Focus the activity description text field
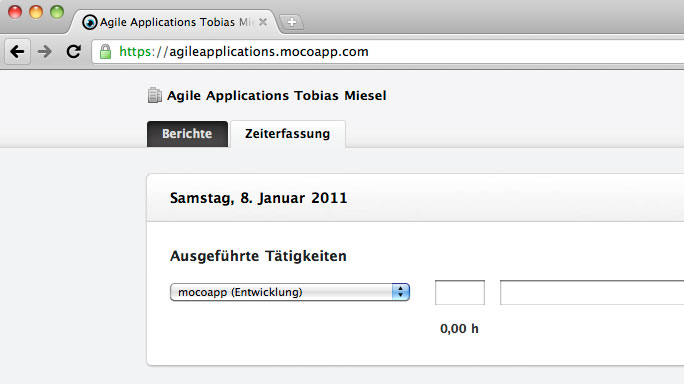This screenshot has width=684, height=384. [592, 292]
